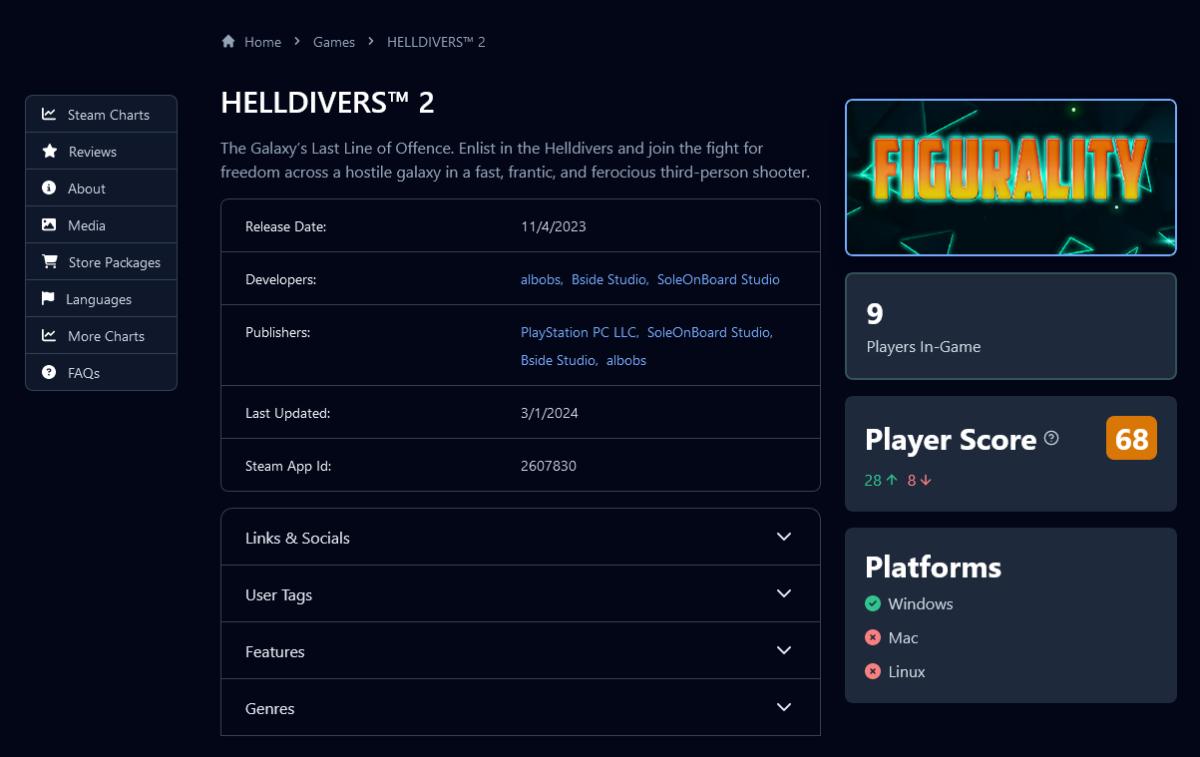Open developer link SoleOnBoard Studio

tap(718, 279)
